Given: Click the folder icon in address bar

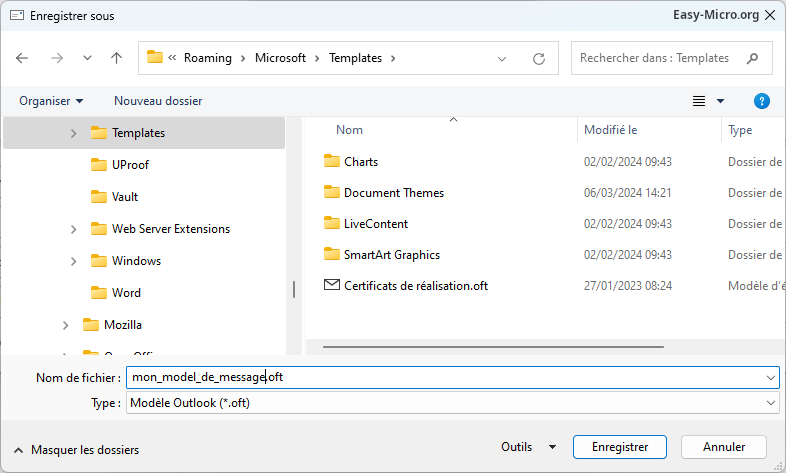Looking at the screenshot, I should pos(155,57).
